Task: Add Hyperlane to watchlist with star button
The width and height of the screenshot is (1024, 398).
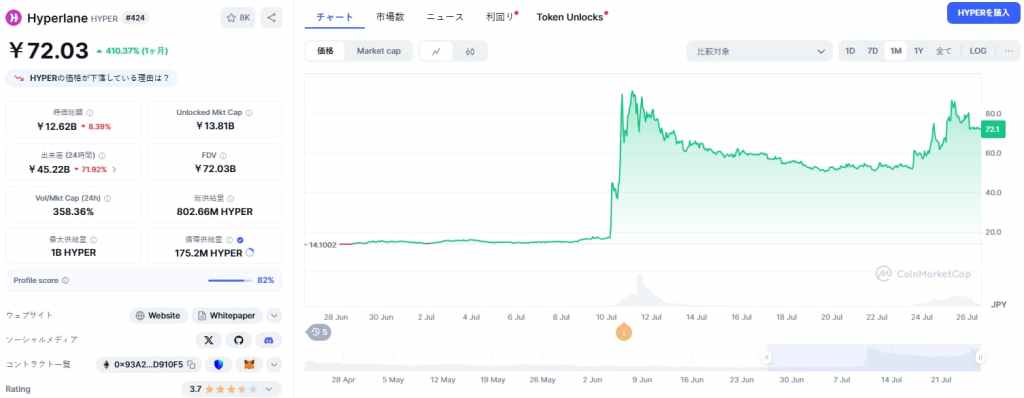Action: [238, 18]
